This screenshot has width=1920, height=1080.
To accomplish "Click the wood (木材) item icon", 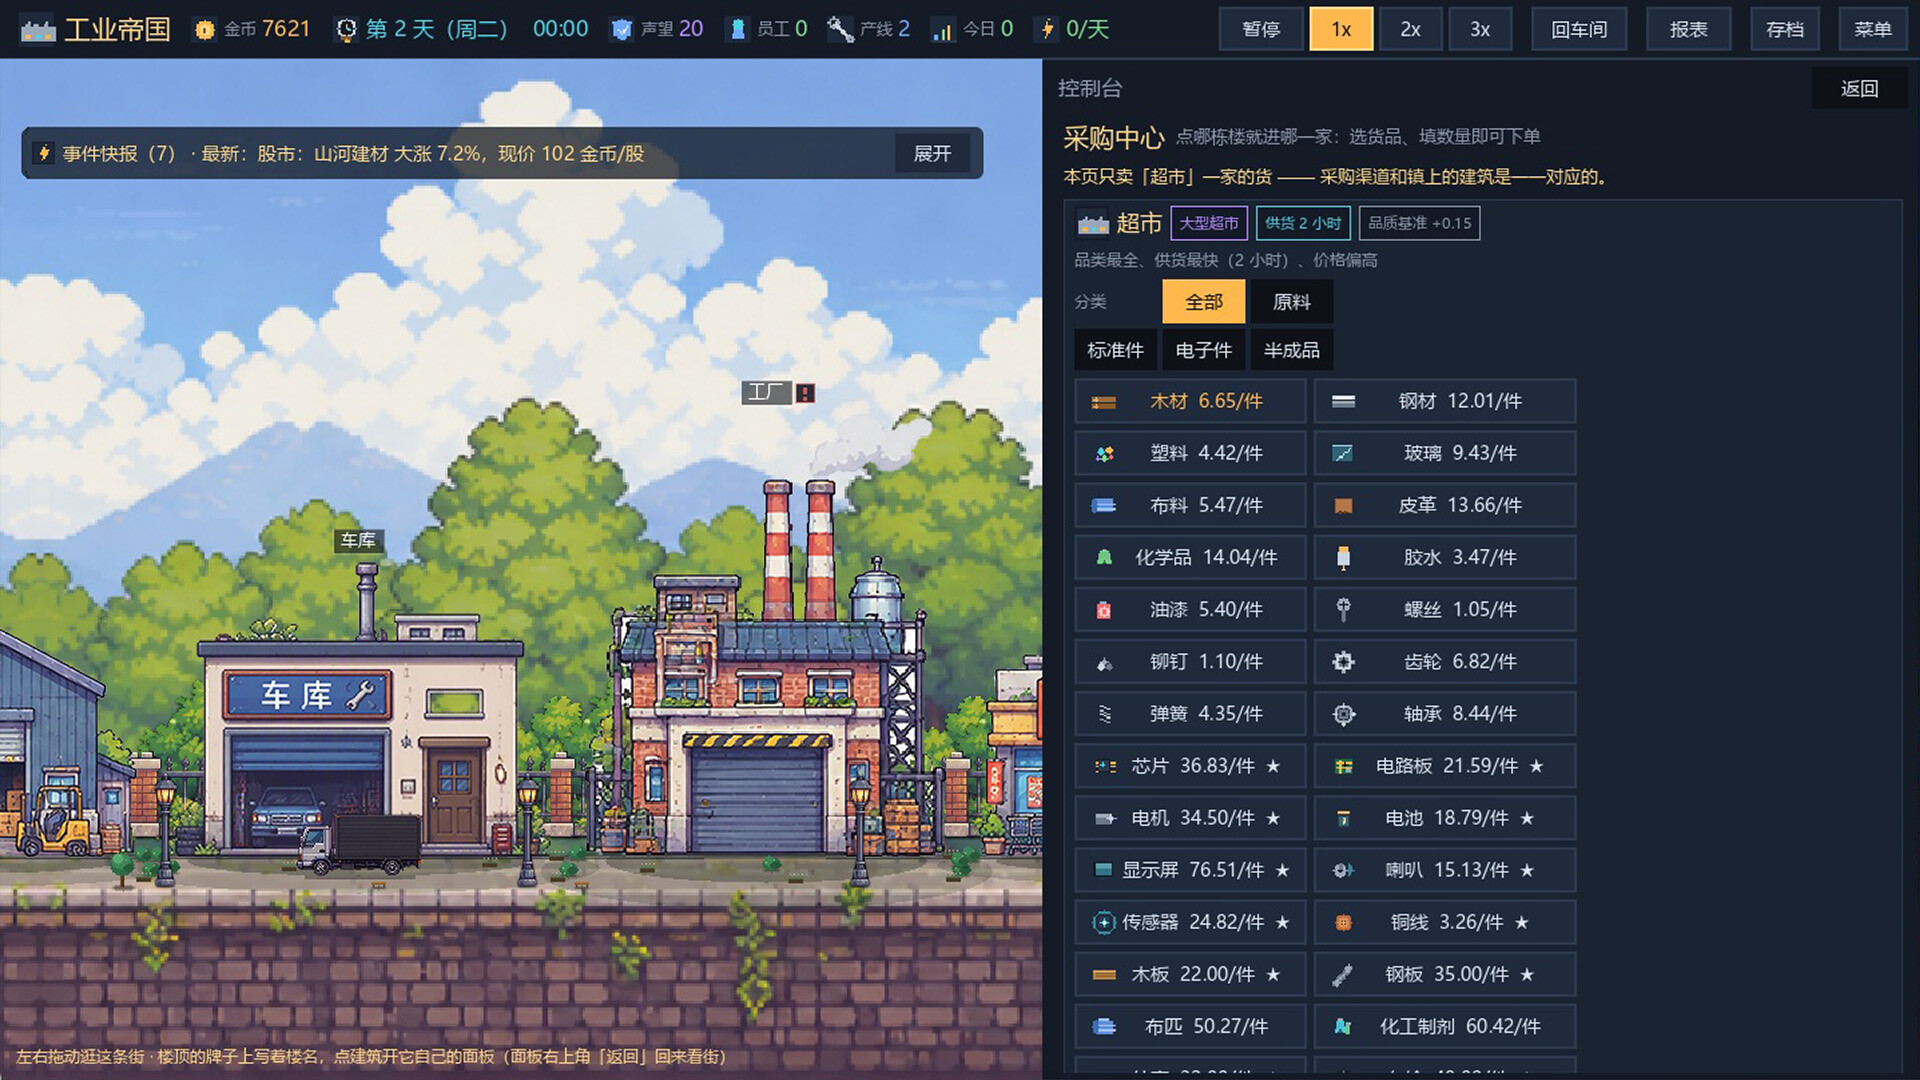I will (x=1104, y=402).
